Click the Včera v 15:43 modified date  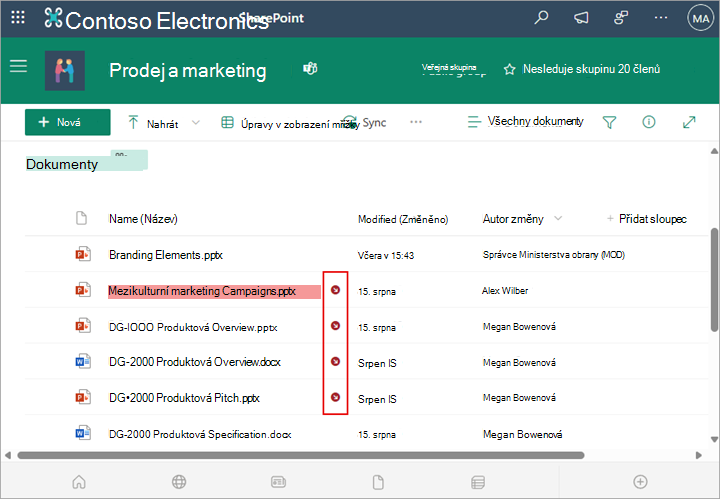coord(386,256)
